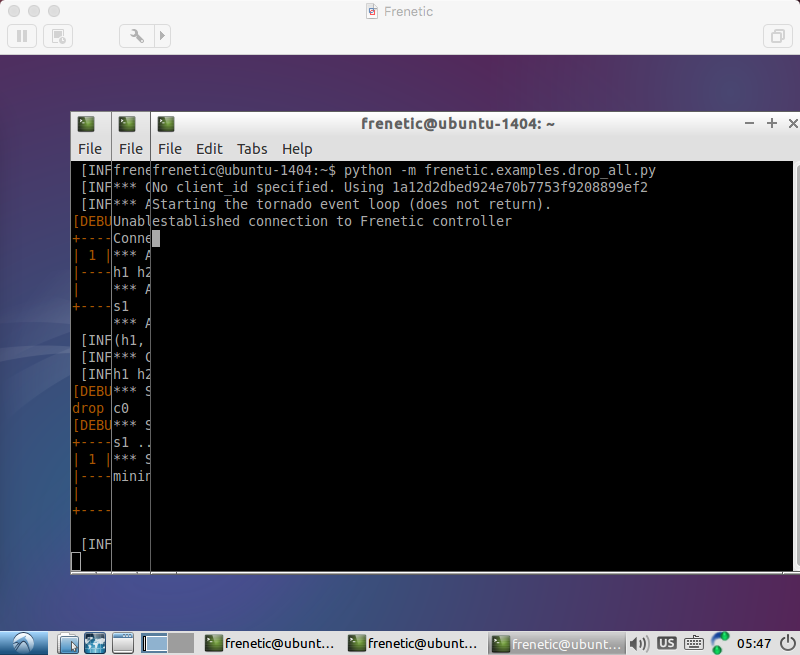Viewport: 800px width, 655px height.
Task: Click the front terminal window's title icon
Action: (x=166, y=124)
